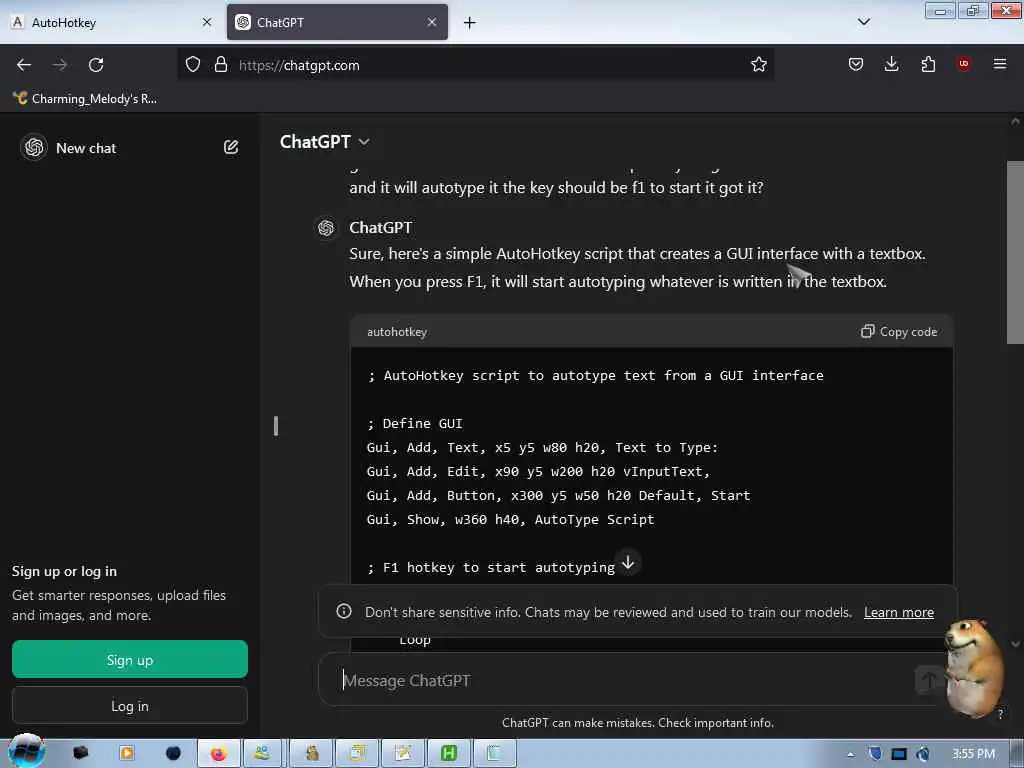This screenshot has height=768, width=1024.
Task: Click the taskbar clock showing 3:55 PM
Action: 974,754
